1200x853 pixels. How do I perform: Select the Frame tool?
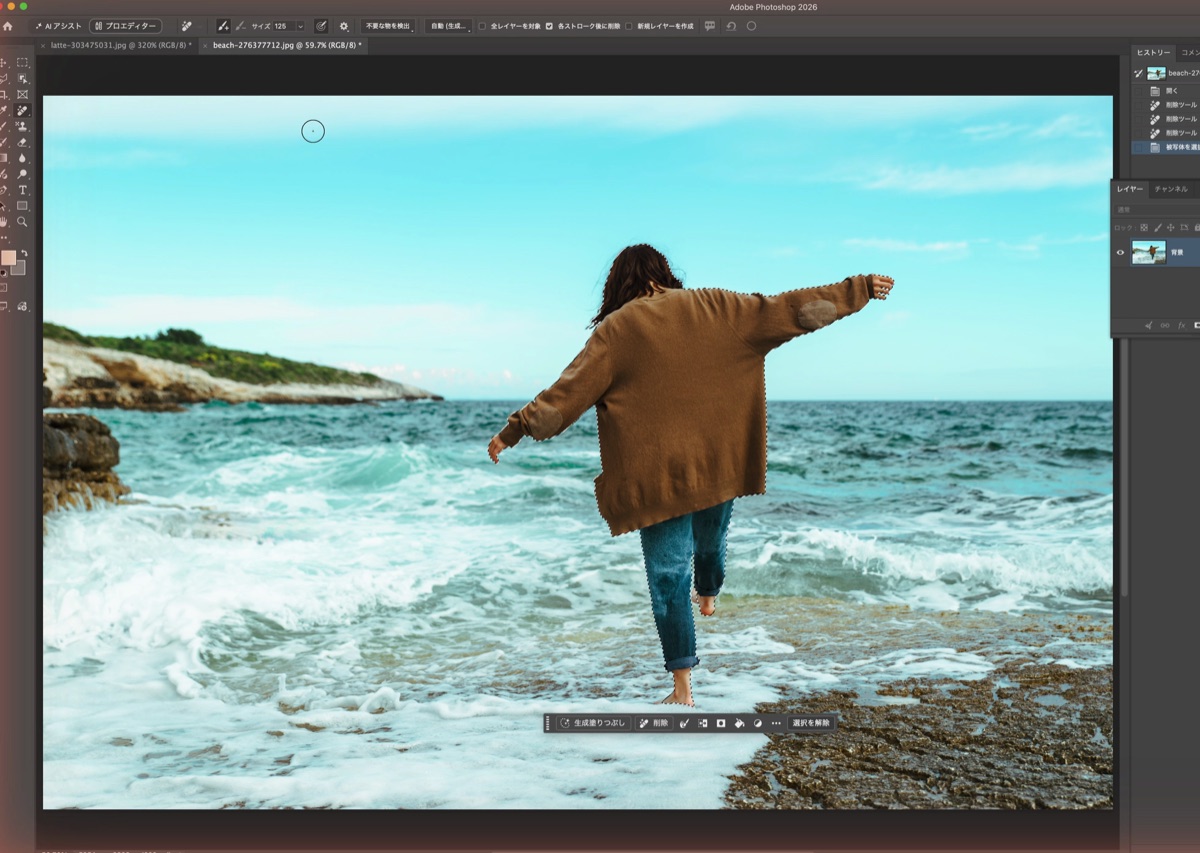point(22,94)
